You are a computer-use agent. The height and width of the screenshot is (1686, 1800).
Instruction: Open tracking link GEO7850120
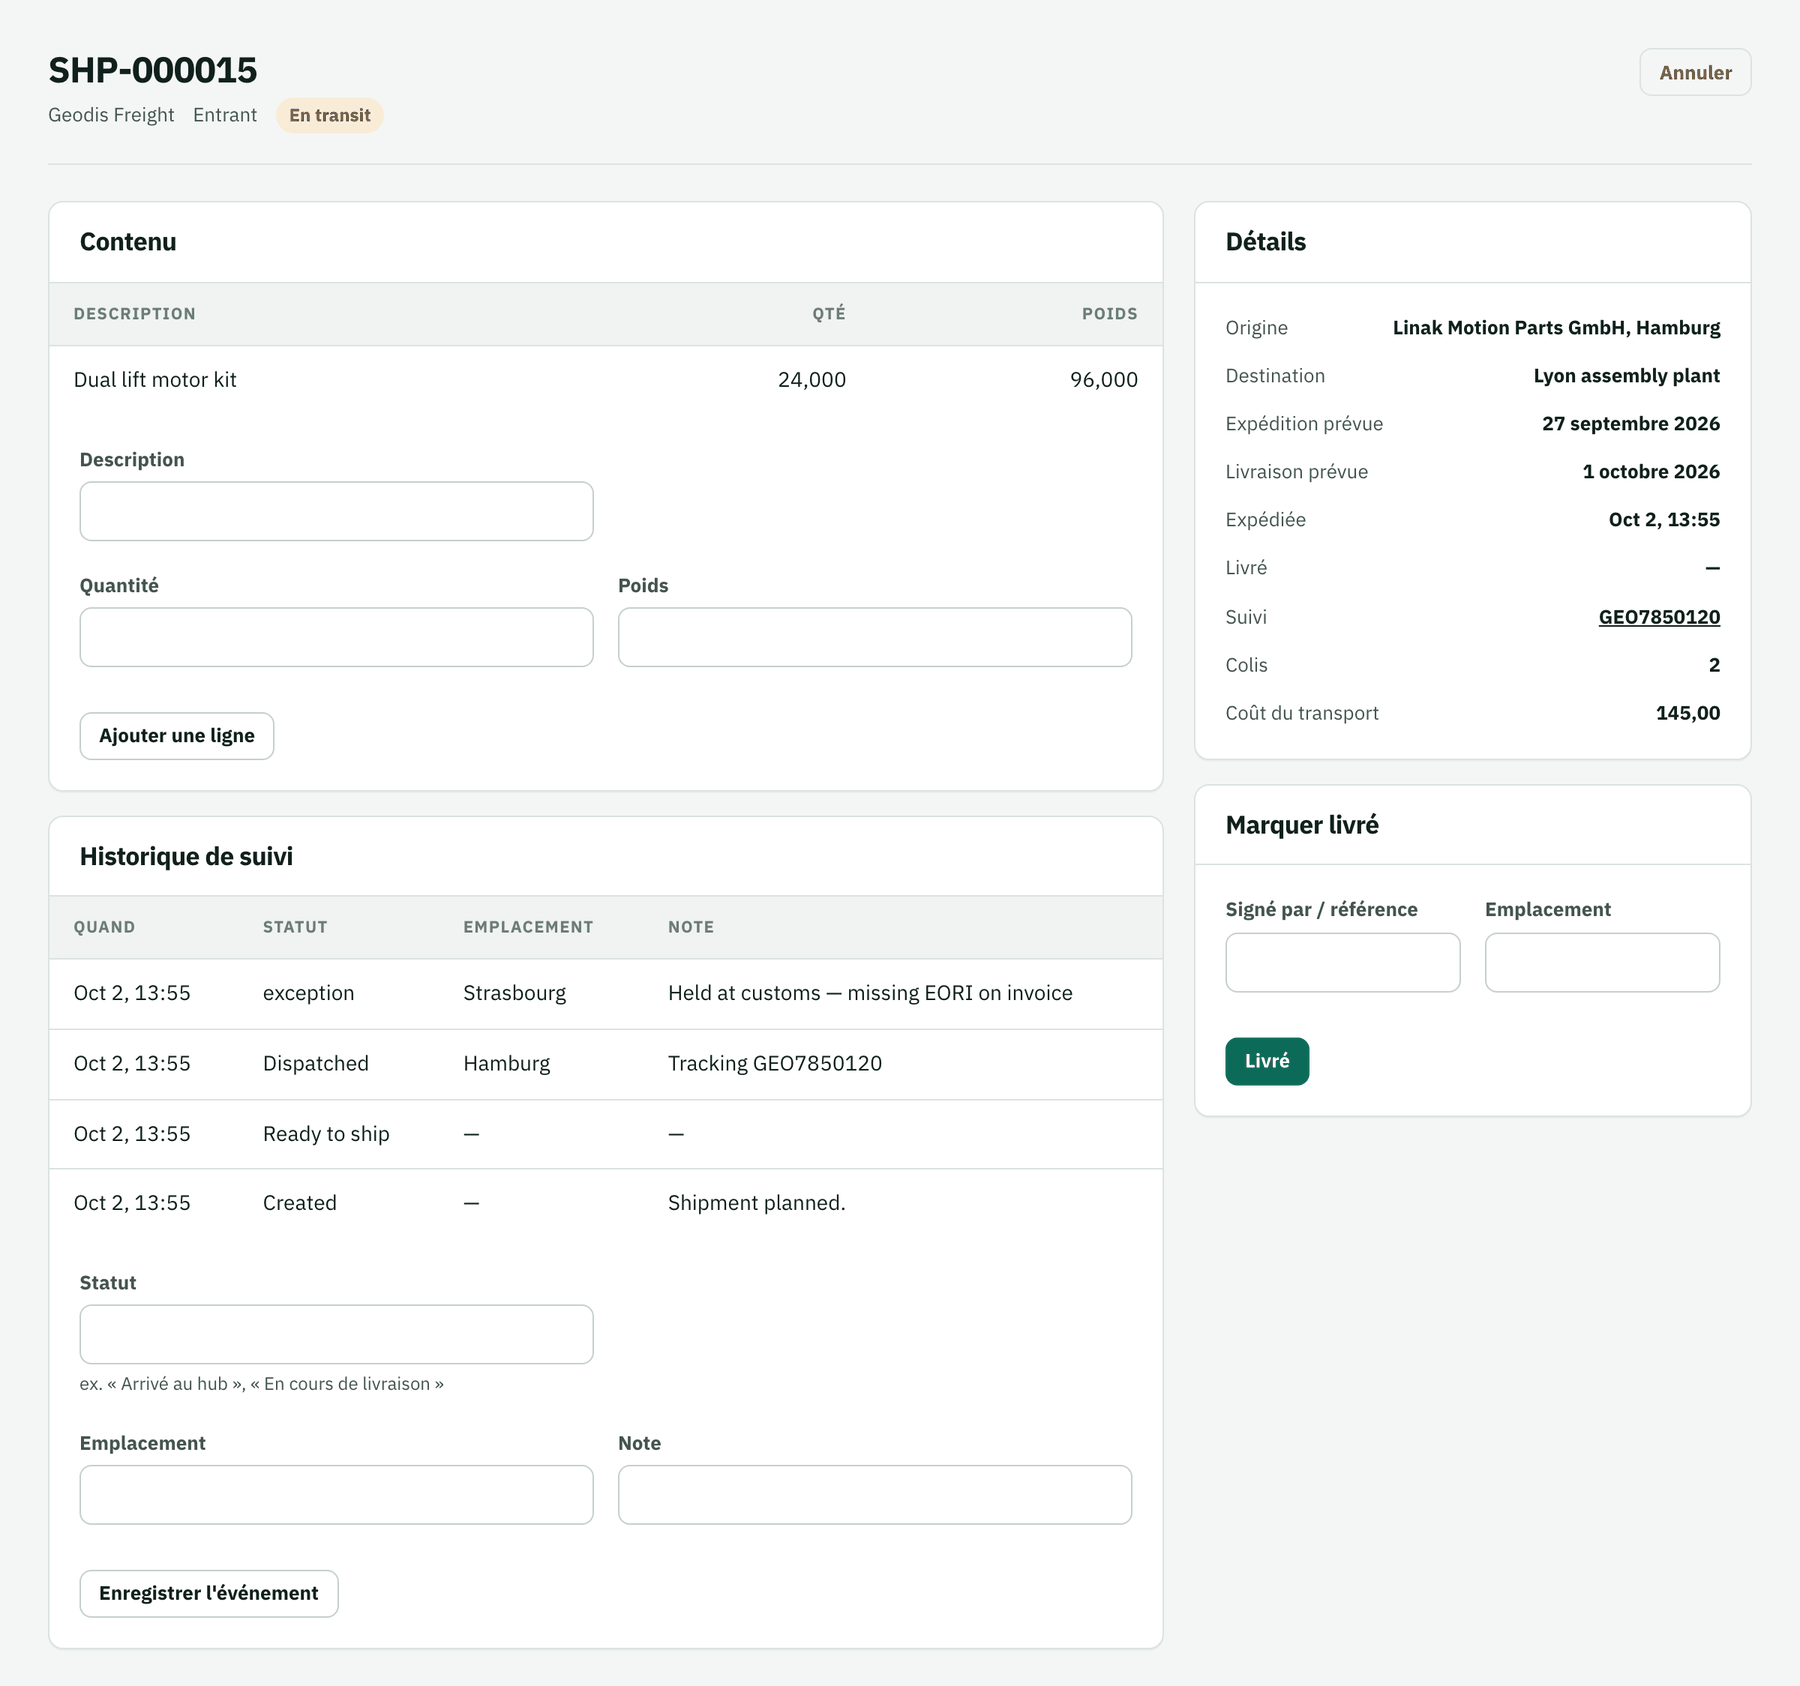(1659, 617)
